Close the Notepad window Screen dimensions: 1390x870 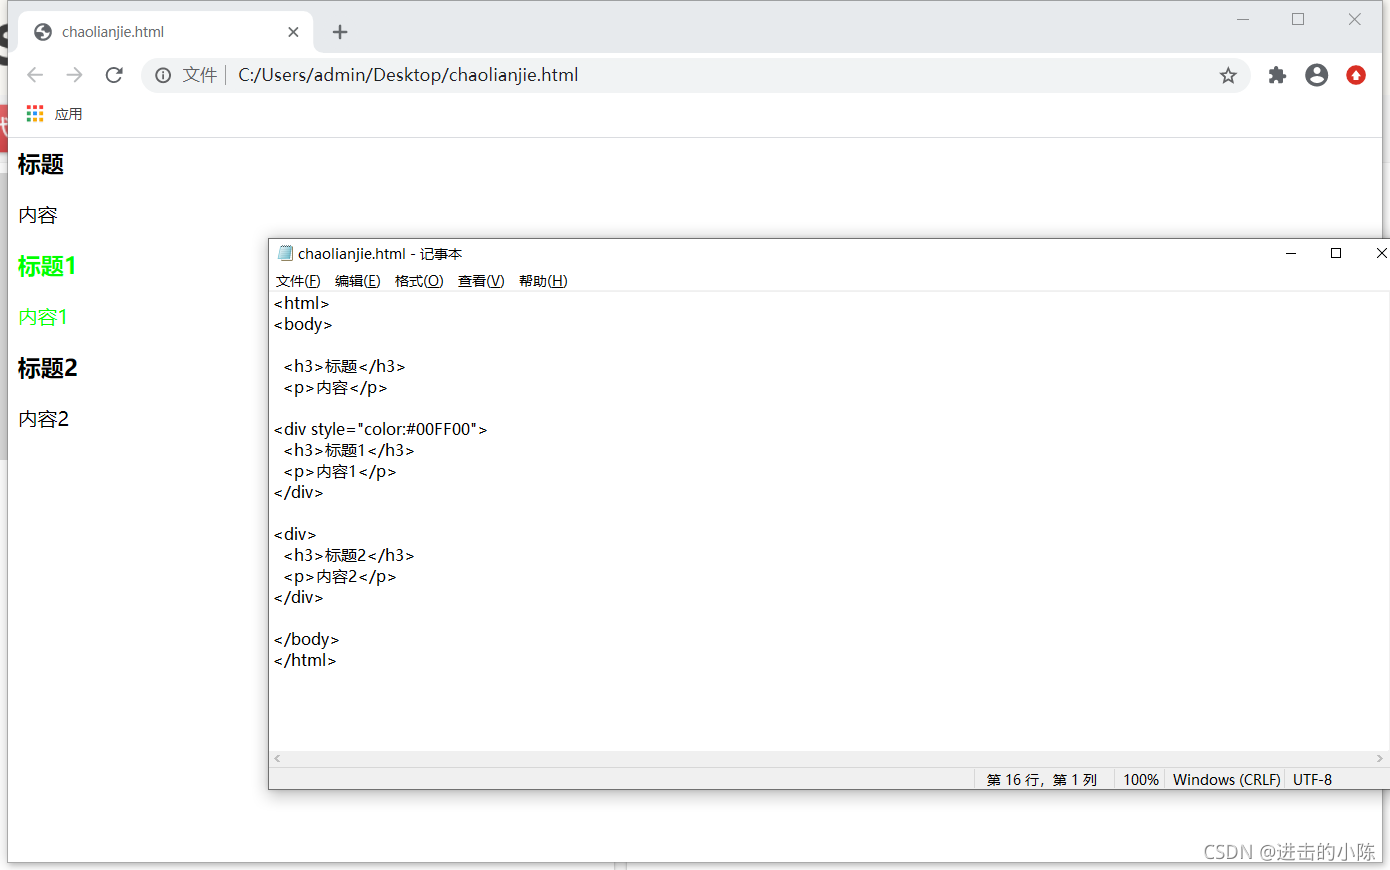(1381, 253)
